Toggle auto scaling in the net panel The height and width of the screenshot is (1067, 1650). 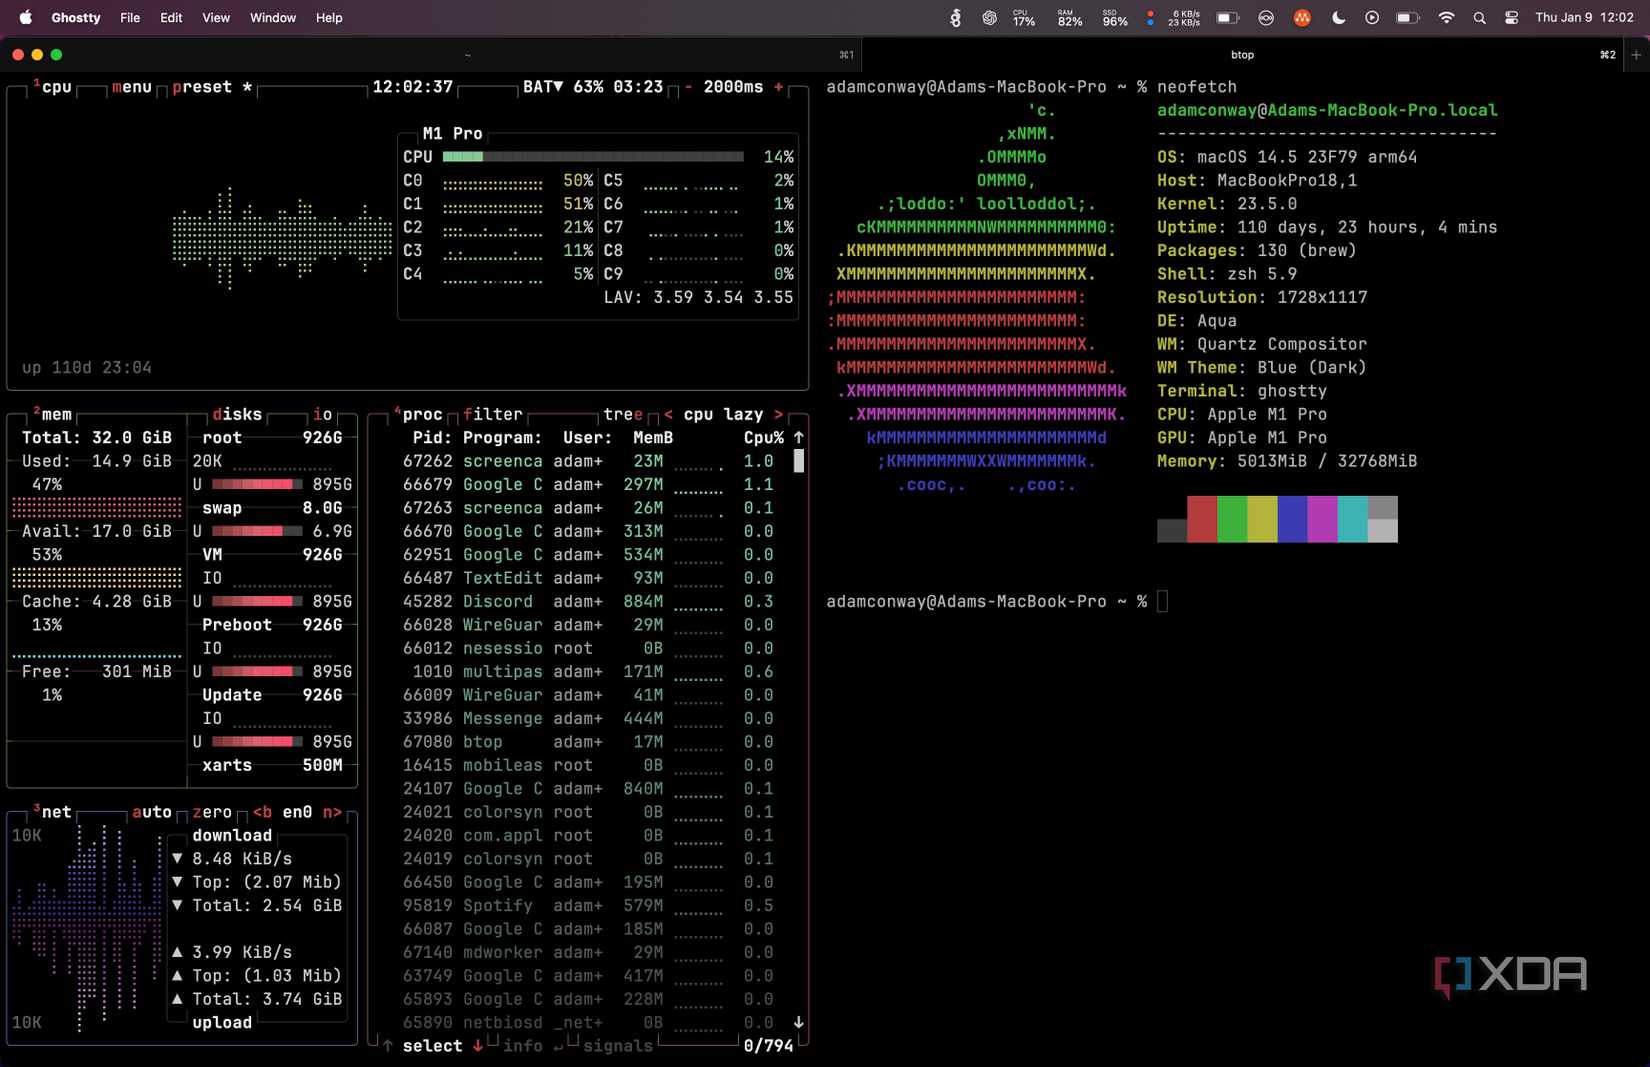coord(151,812)
